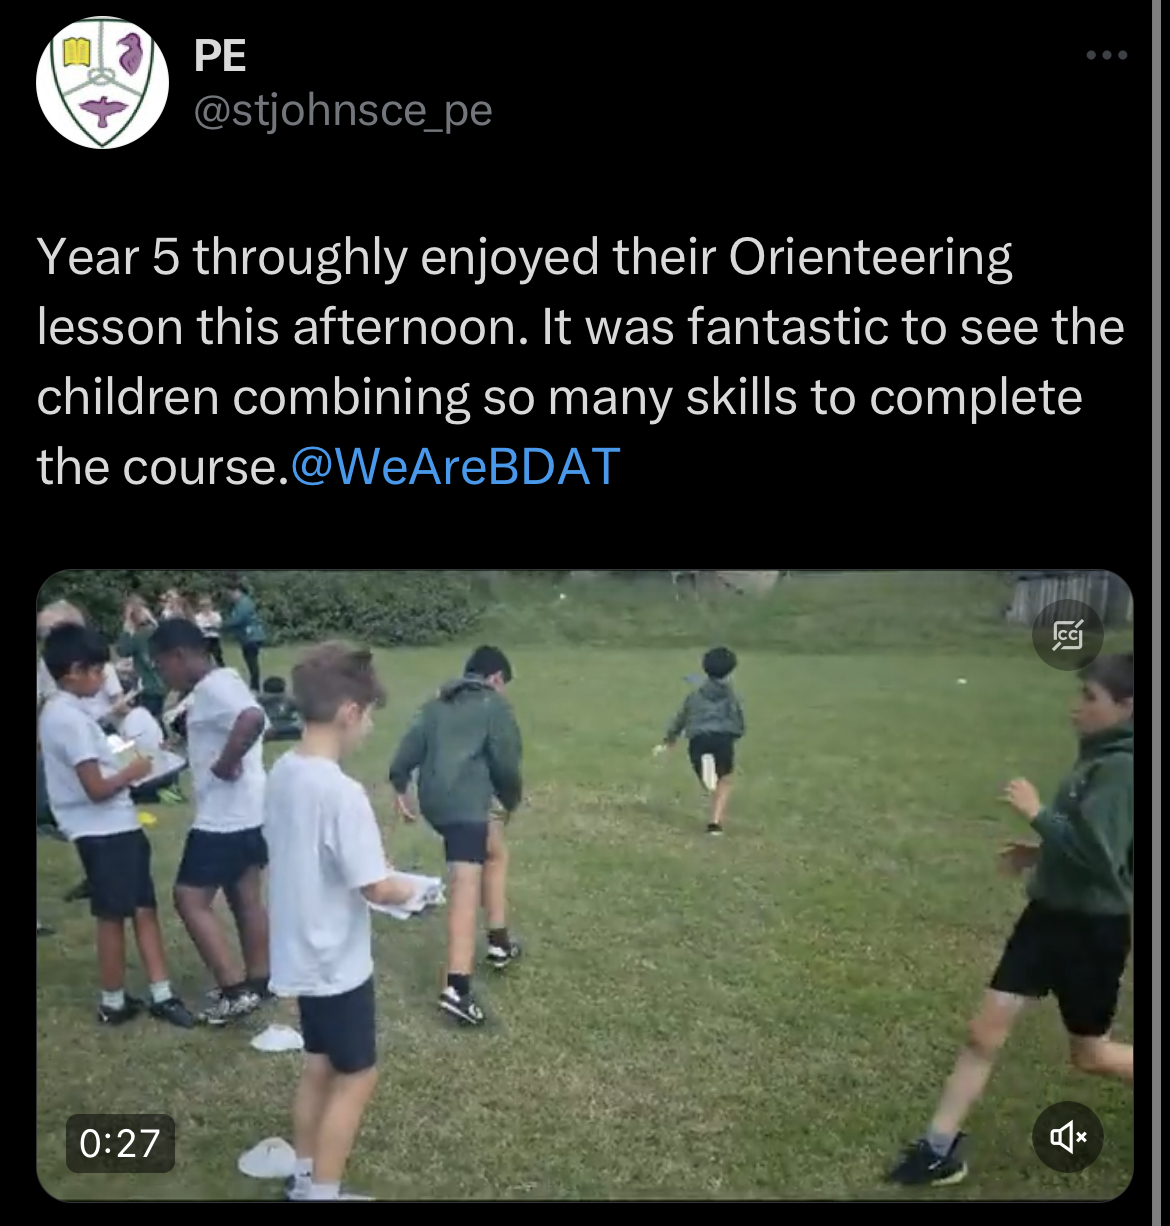Open the @stjohnsce_pe handle profile
Image resolution: width=1170 pixels, height=1226 pixels.
coord(342,110)
